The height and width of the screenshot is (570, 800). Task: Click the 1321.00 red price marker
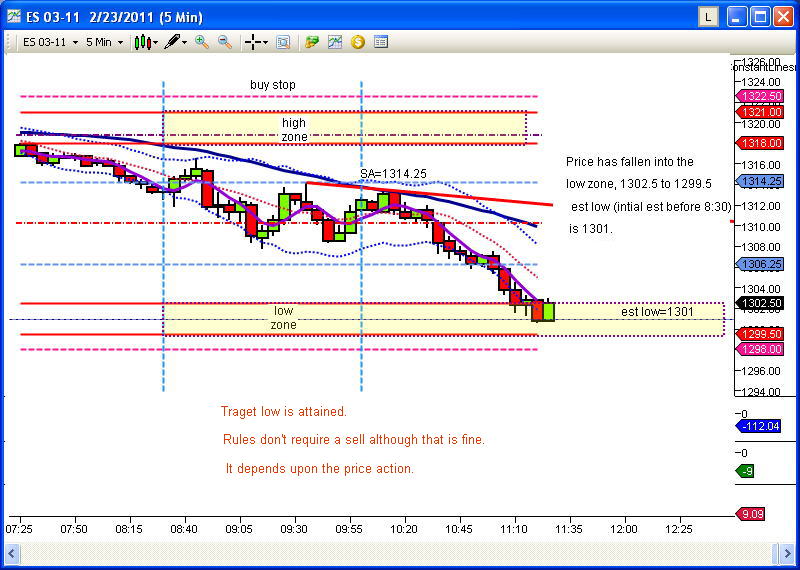pyautogui.click(x=759, y=112)
